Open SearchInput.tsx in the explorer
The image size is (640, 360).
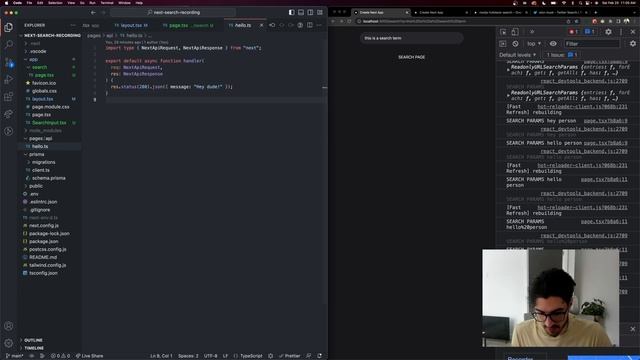(49, 123)
